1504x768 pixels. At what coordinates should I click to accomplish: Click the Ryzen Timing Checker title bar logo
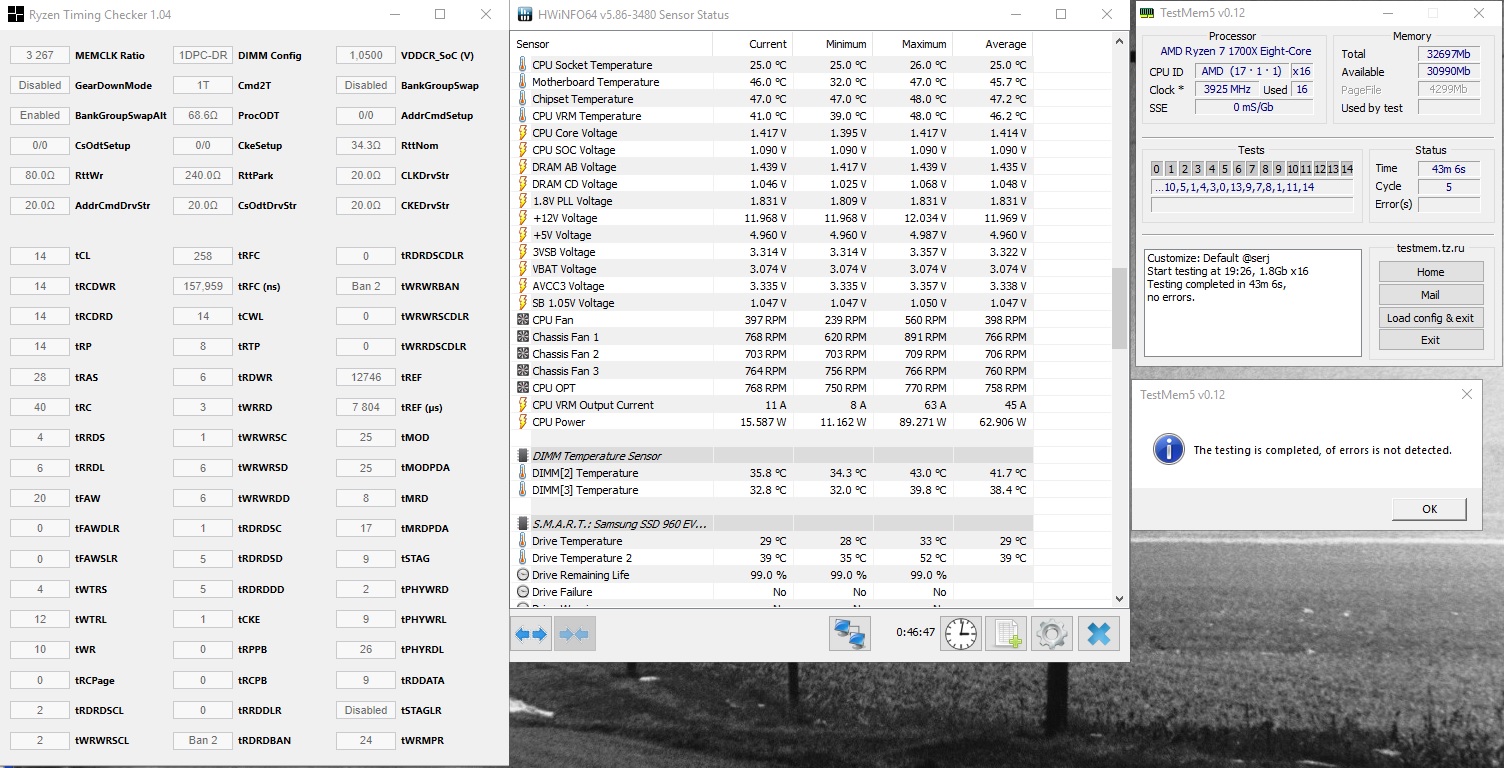coord(15,15)
